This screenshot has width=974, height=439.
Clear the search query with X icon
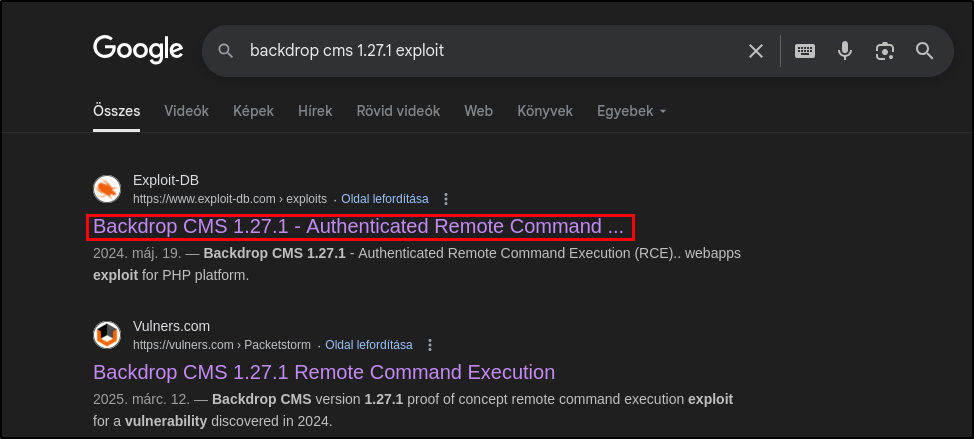pos(755,51)
